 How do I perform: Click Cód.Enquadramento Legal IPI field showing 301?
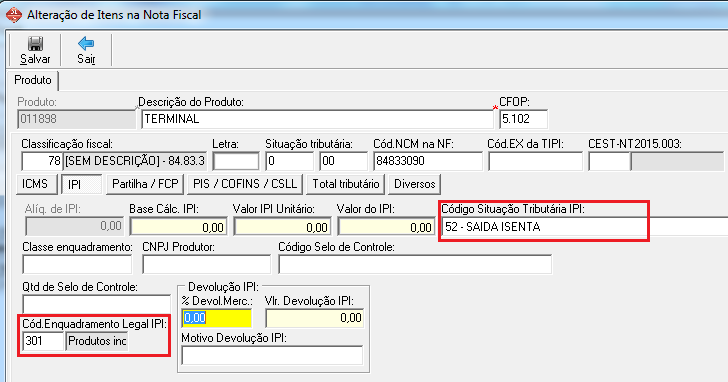pos(43,341)
